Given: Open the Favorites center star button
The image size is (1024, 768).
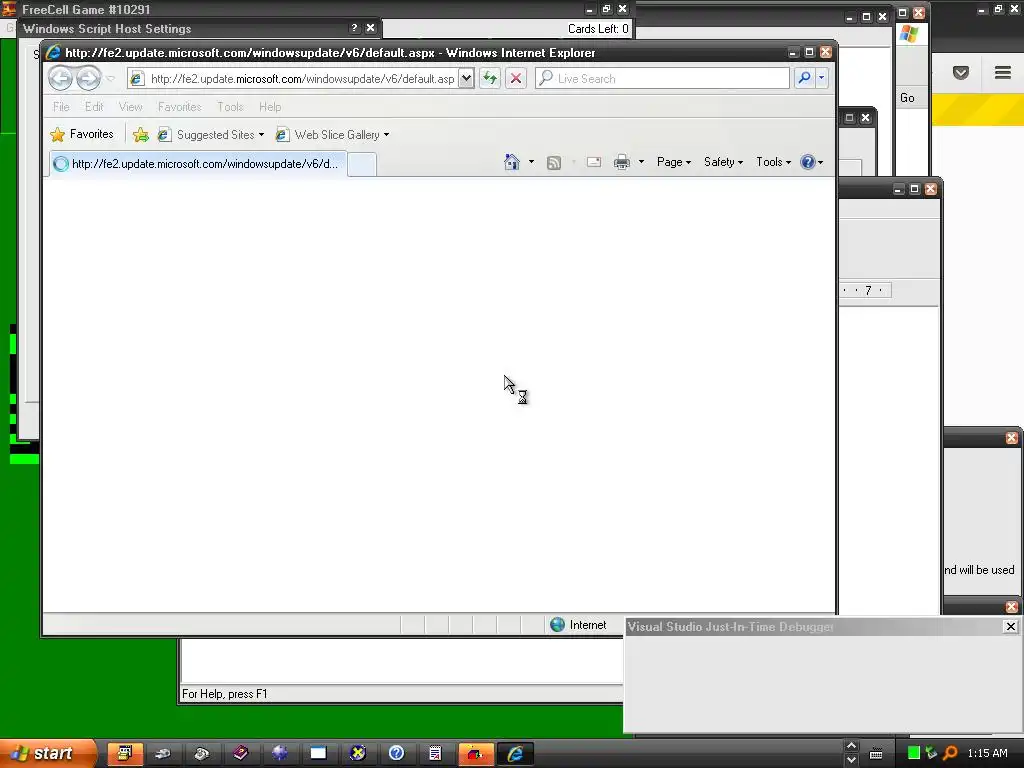Looking at the screenshot, I should (x=82, y=134).
